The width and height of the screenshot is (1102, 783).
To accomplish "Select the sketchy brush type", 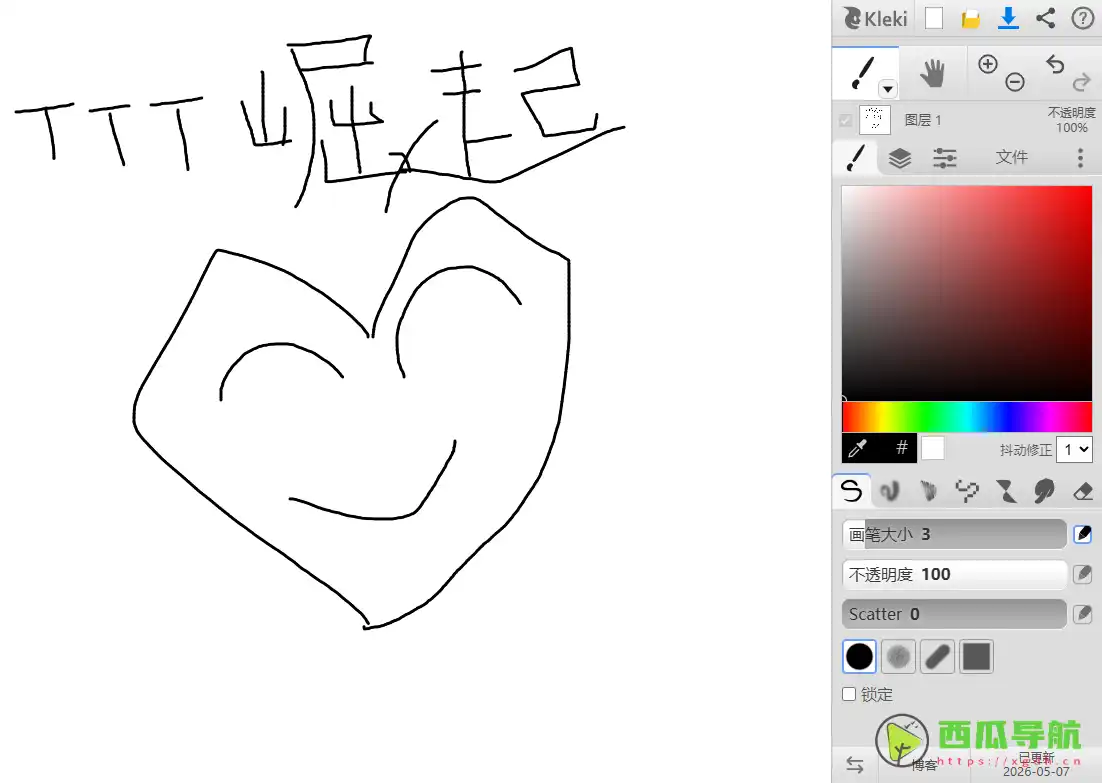I will coord(928,491).
